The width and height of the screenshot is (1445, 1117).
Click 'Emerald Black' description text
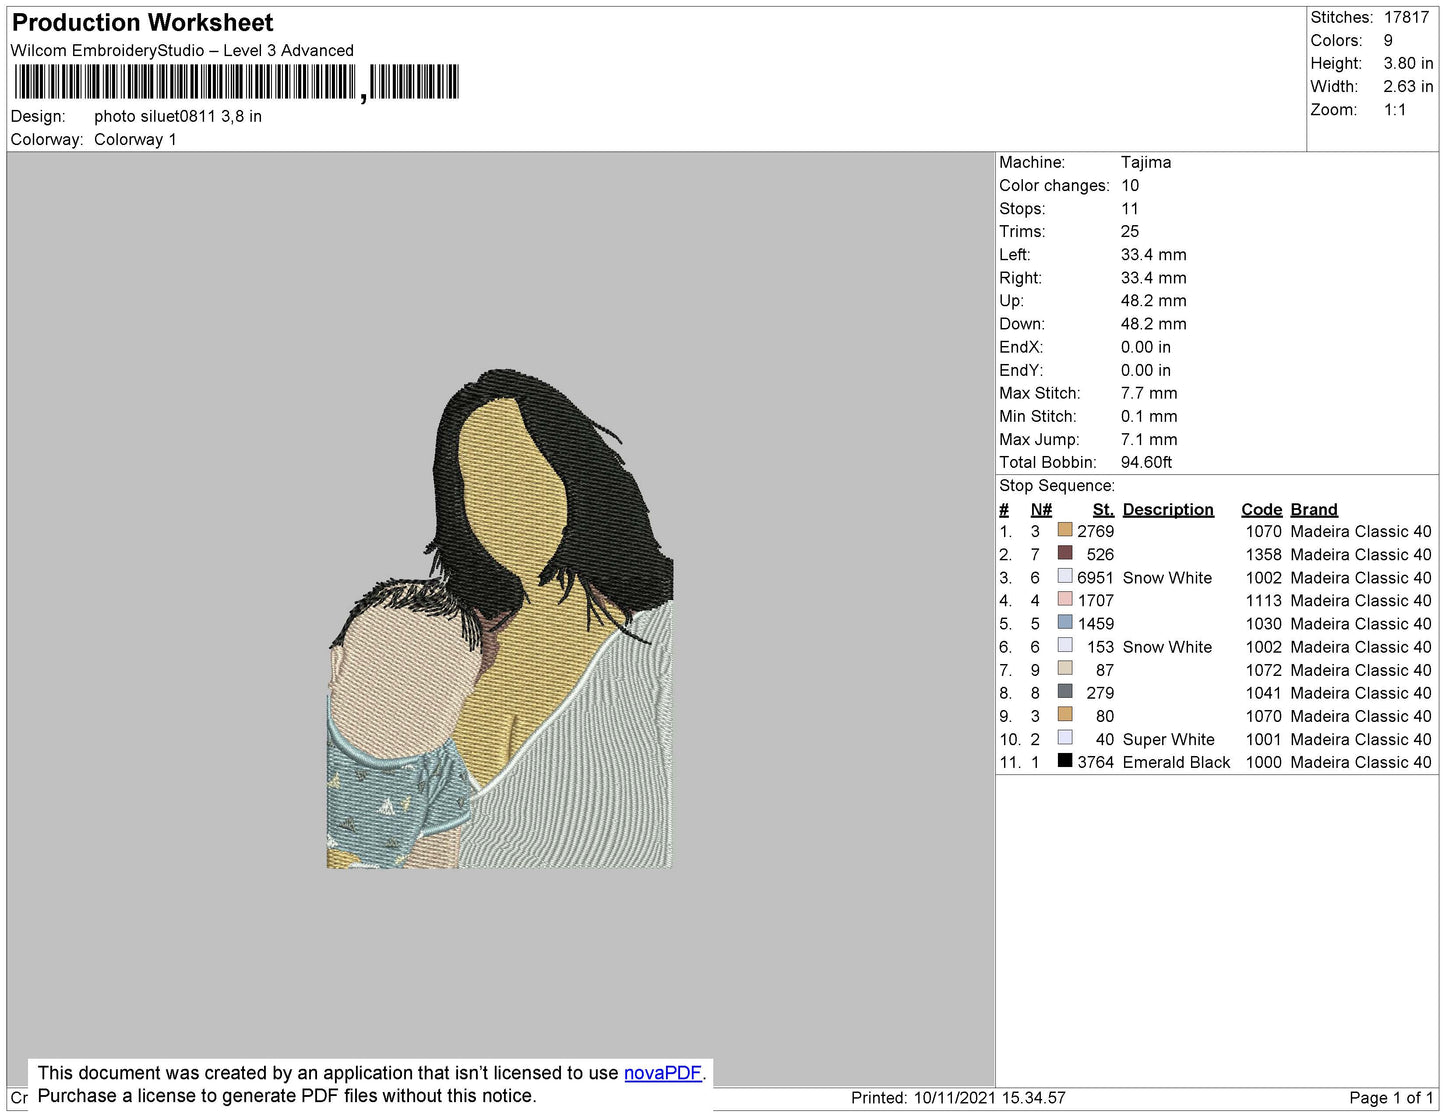1177,763
